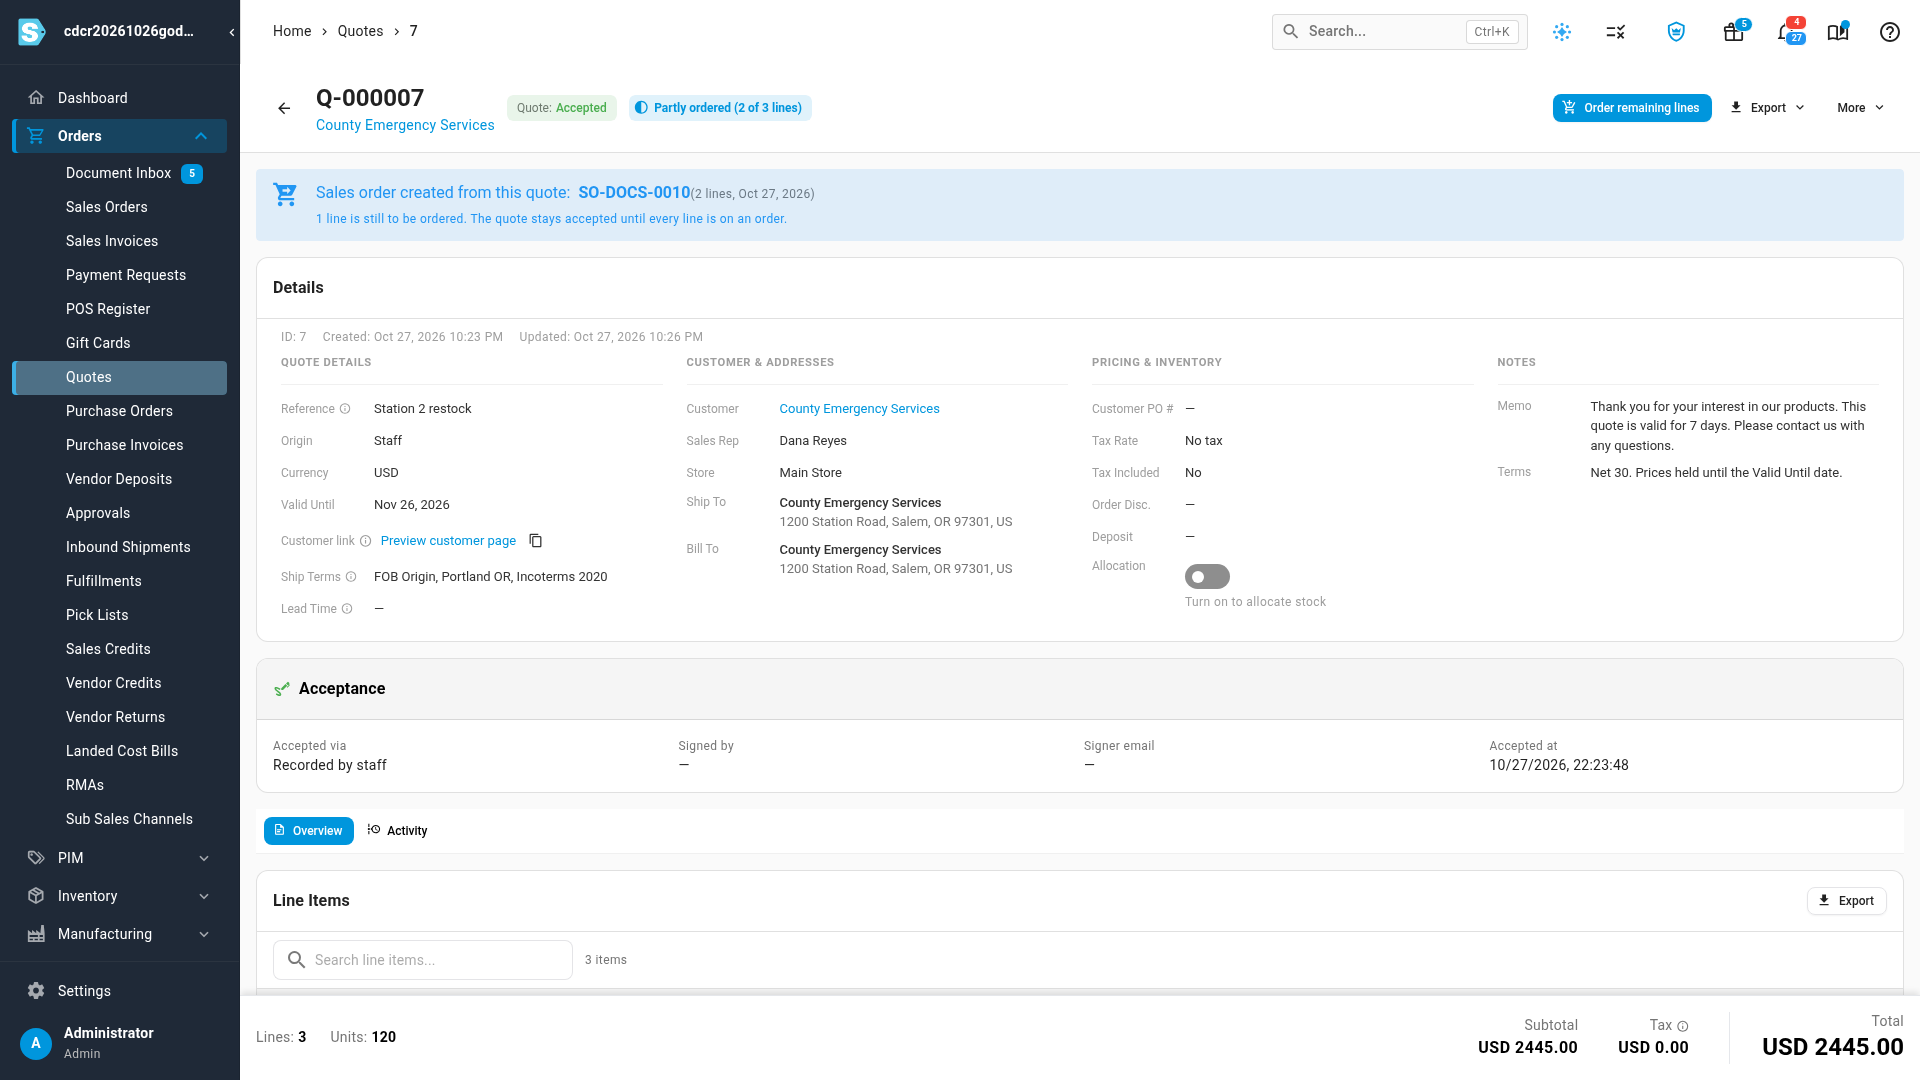Viewport: 1920px width, 1080px height.
Task: Switch to the Activity tab
Action: click(398, 831)
